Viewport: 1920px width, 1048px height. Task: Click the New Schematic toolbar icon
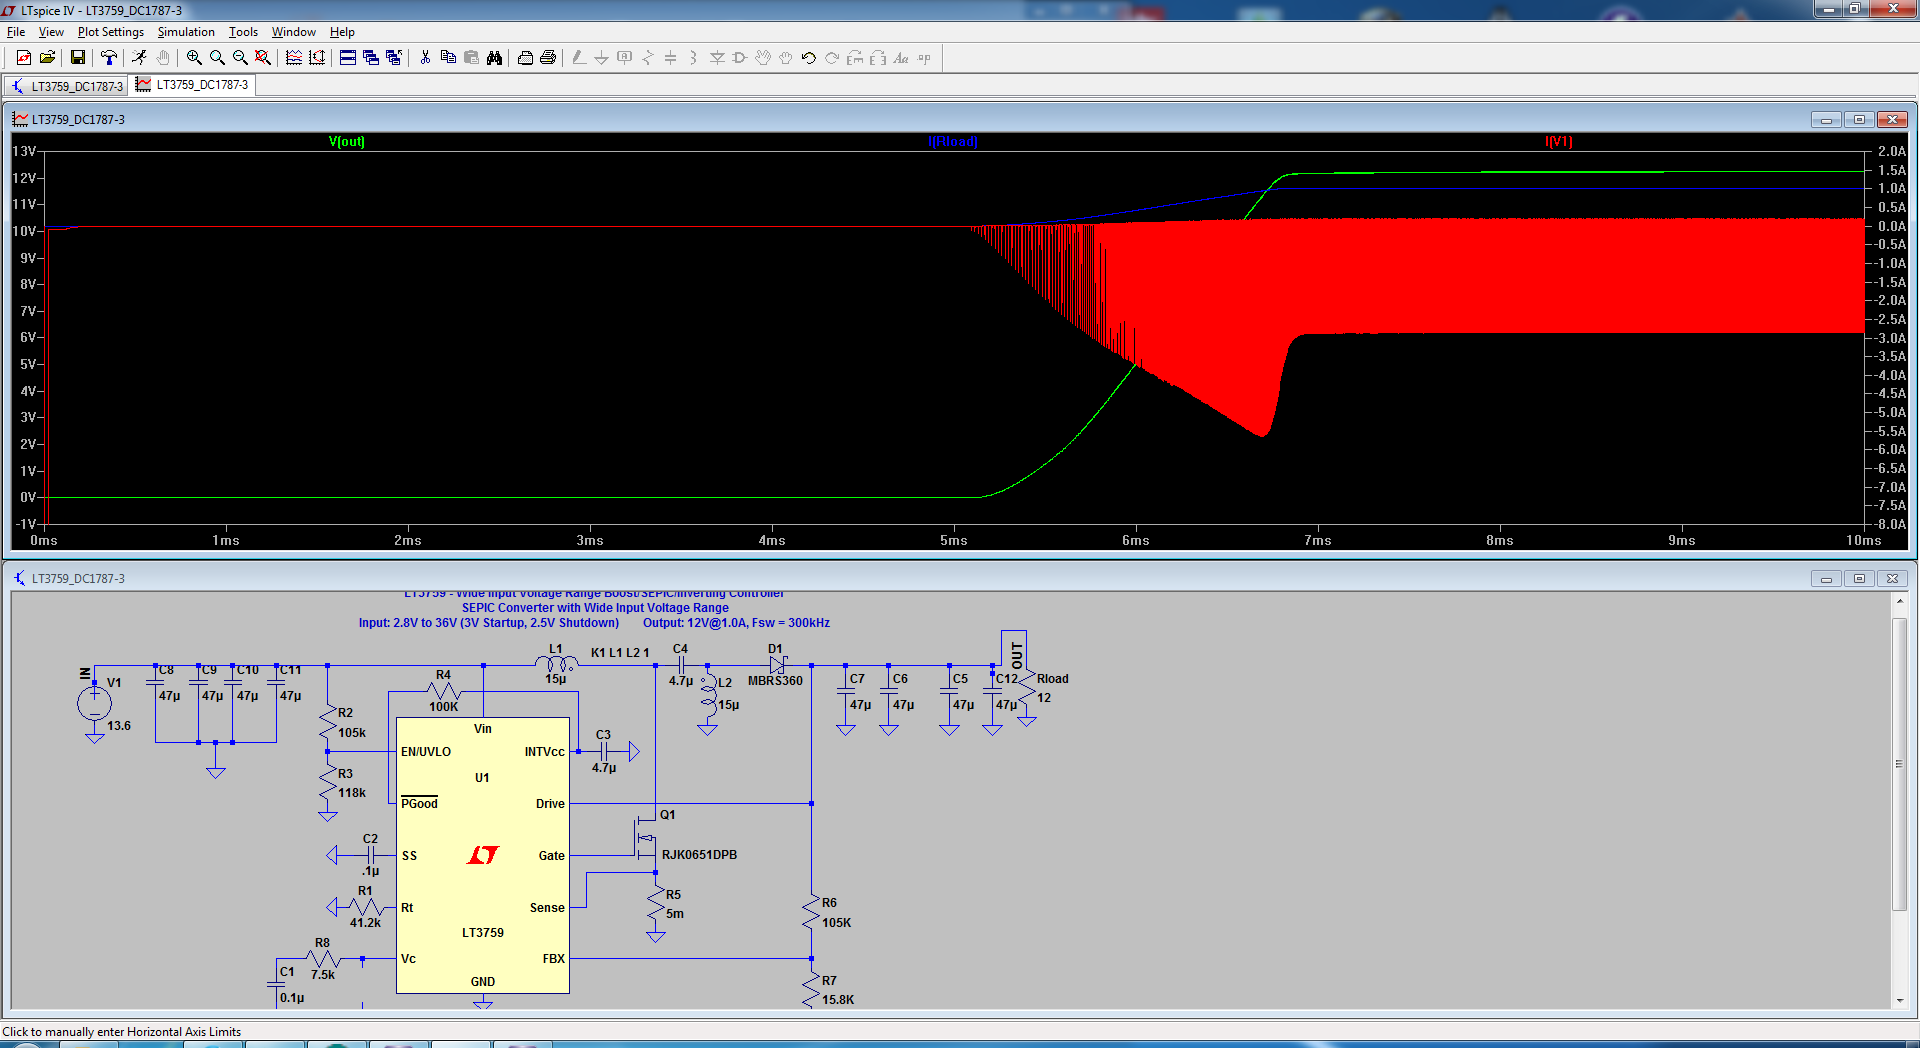click(x=24, y=58)
